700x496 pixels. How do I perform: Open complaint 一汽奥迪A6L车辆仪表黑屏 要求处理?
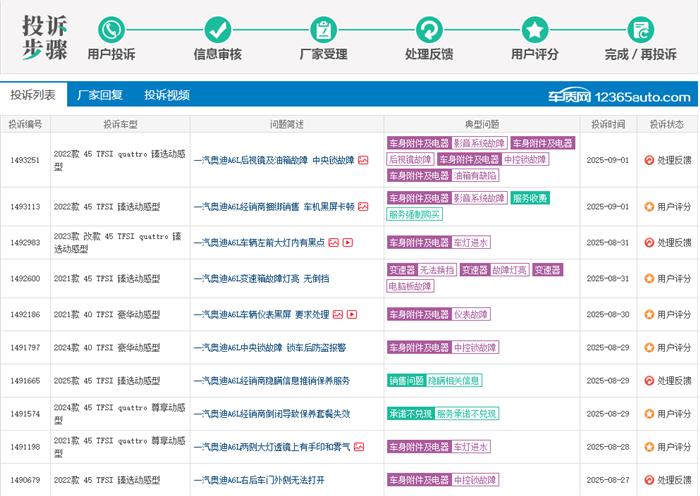tap(262, 314)
